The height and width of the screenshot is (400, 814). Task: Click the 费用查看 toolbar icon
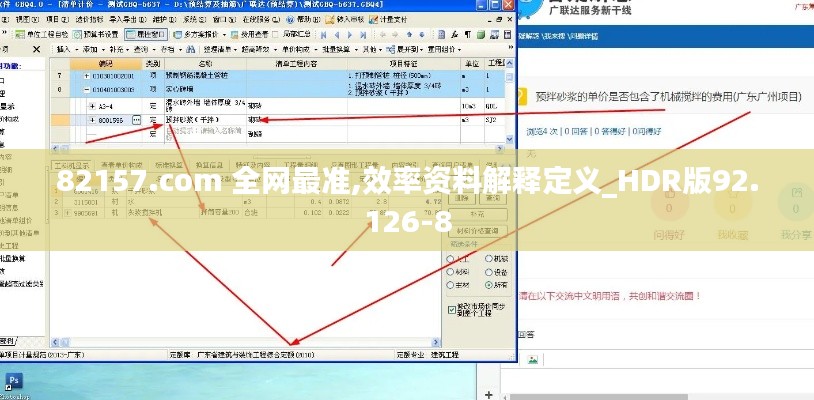point(234,35)
